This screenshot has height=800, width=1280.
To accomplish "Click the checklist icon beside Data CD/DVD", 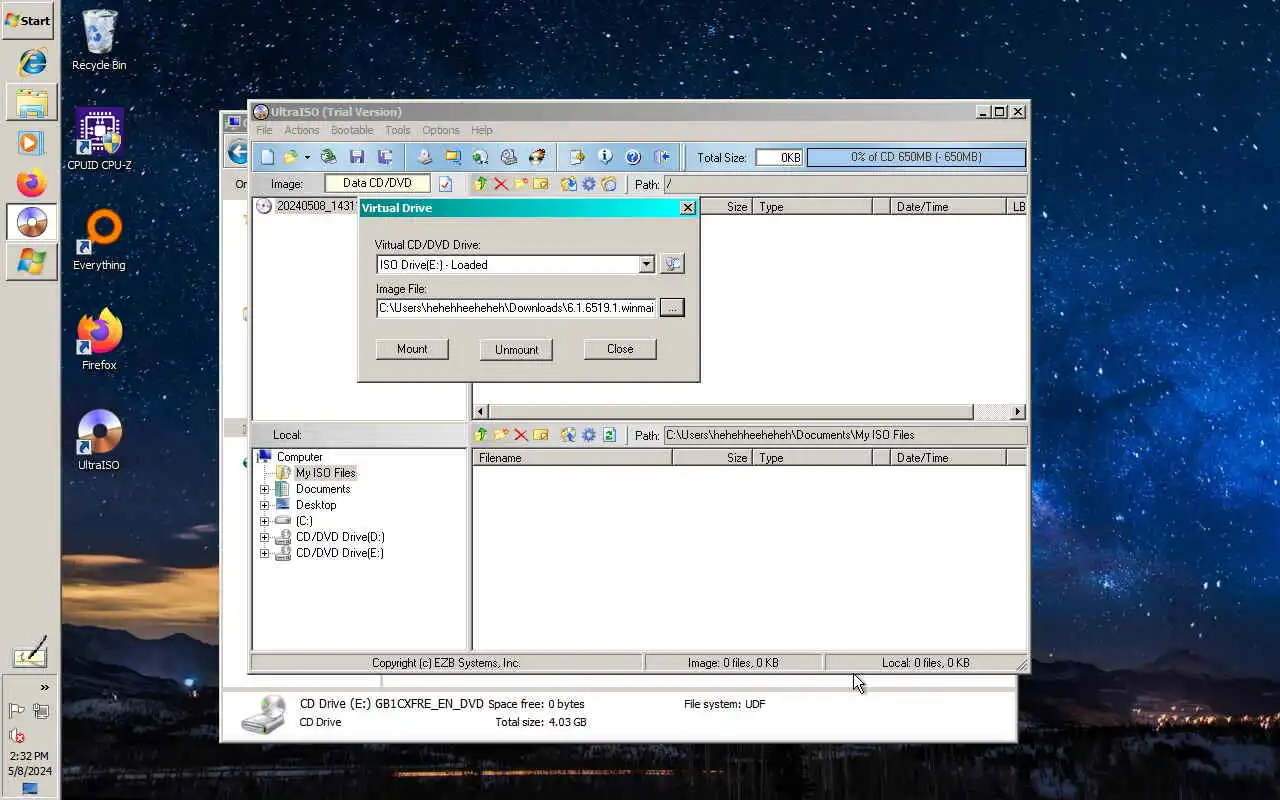I will (x=446, y=184).
